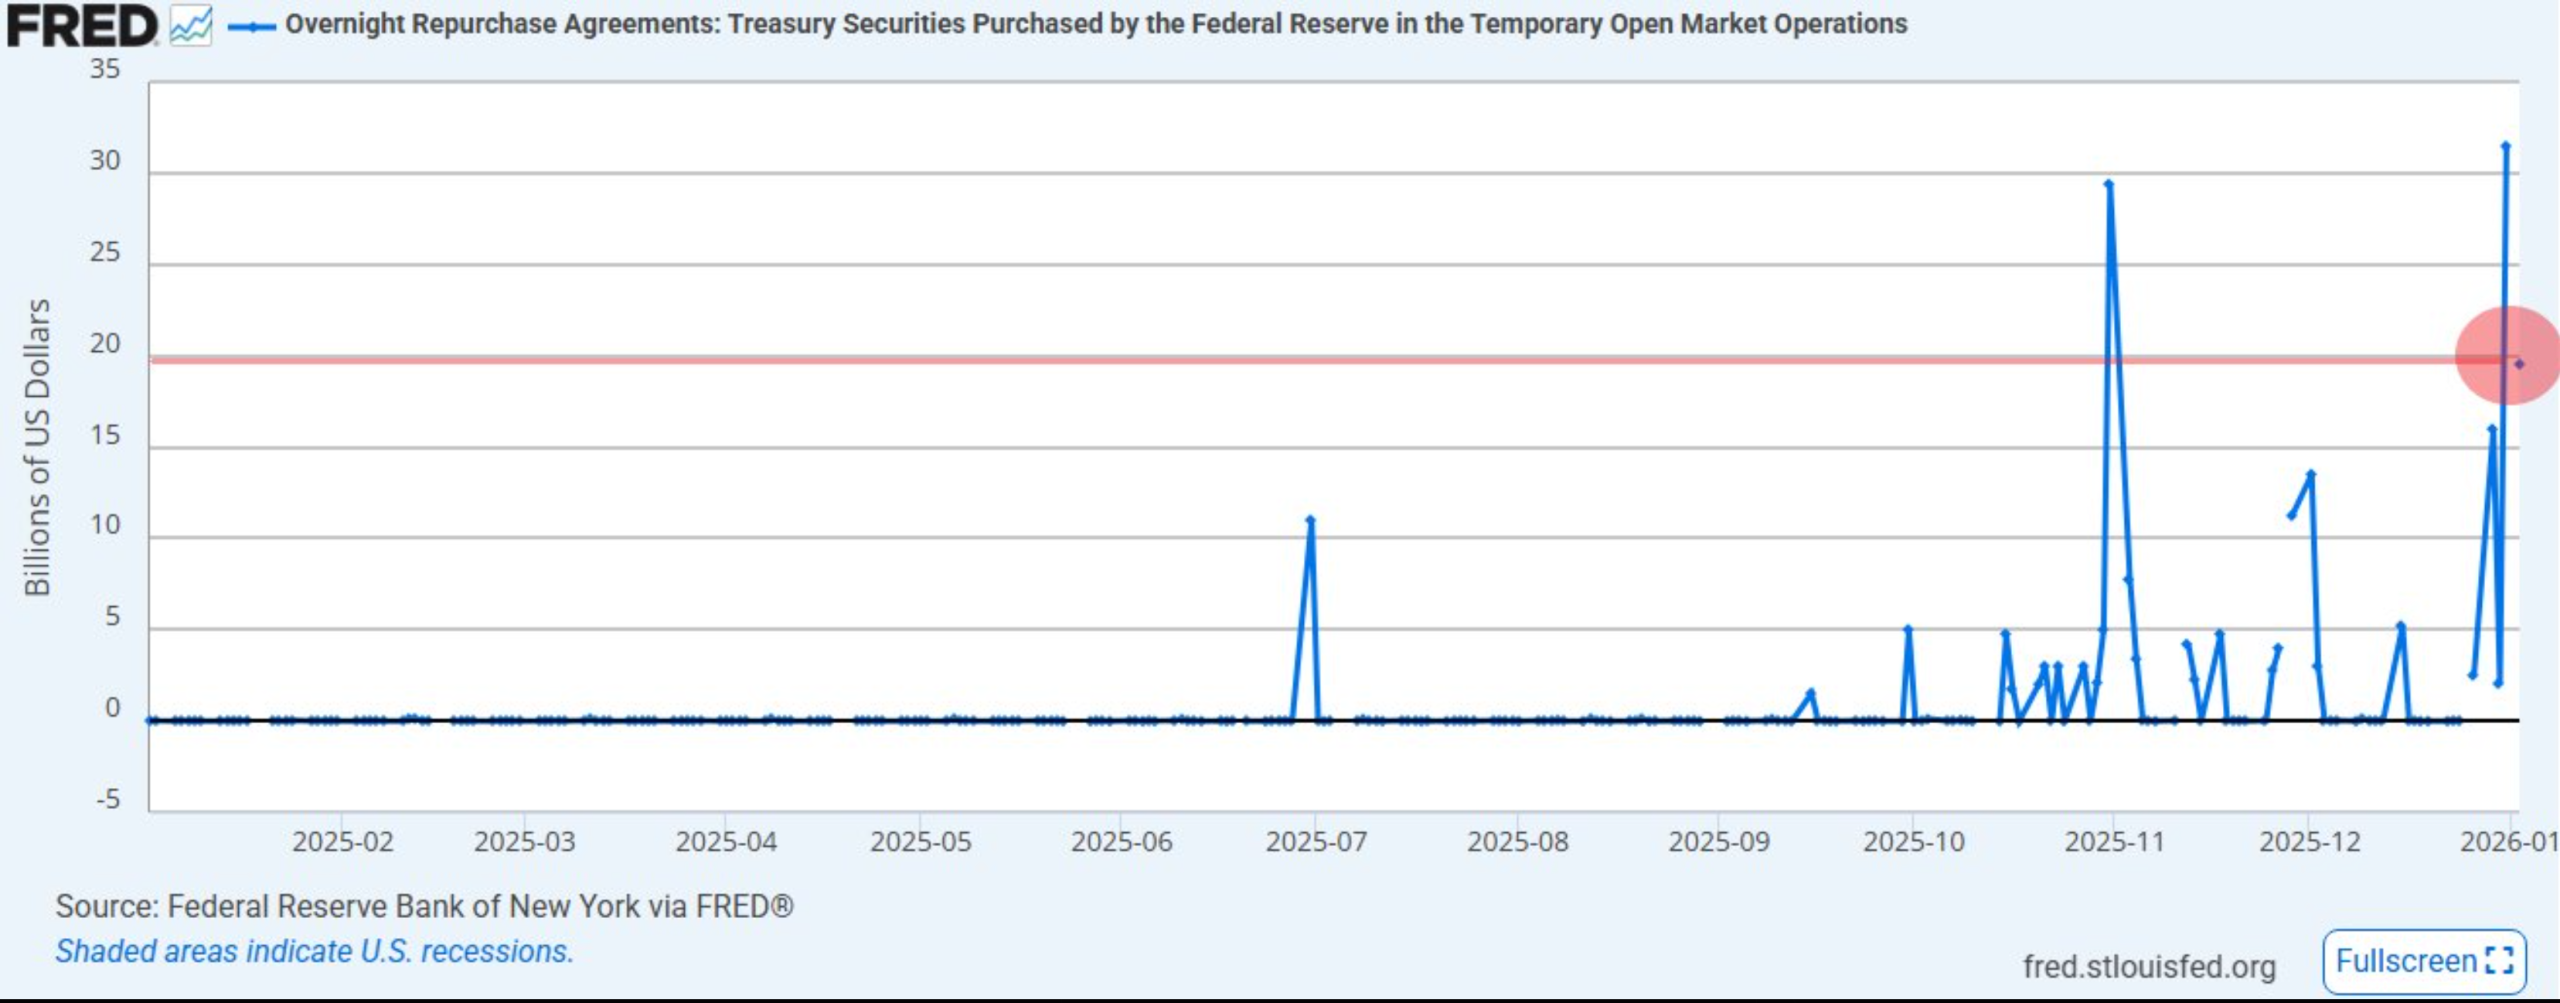Click the Billions of US Dollars axis title
This screenshot has width=2560, height=1003.
pyautogui.click(x=37, y=447)
